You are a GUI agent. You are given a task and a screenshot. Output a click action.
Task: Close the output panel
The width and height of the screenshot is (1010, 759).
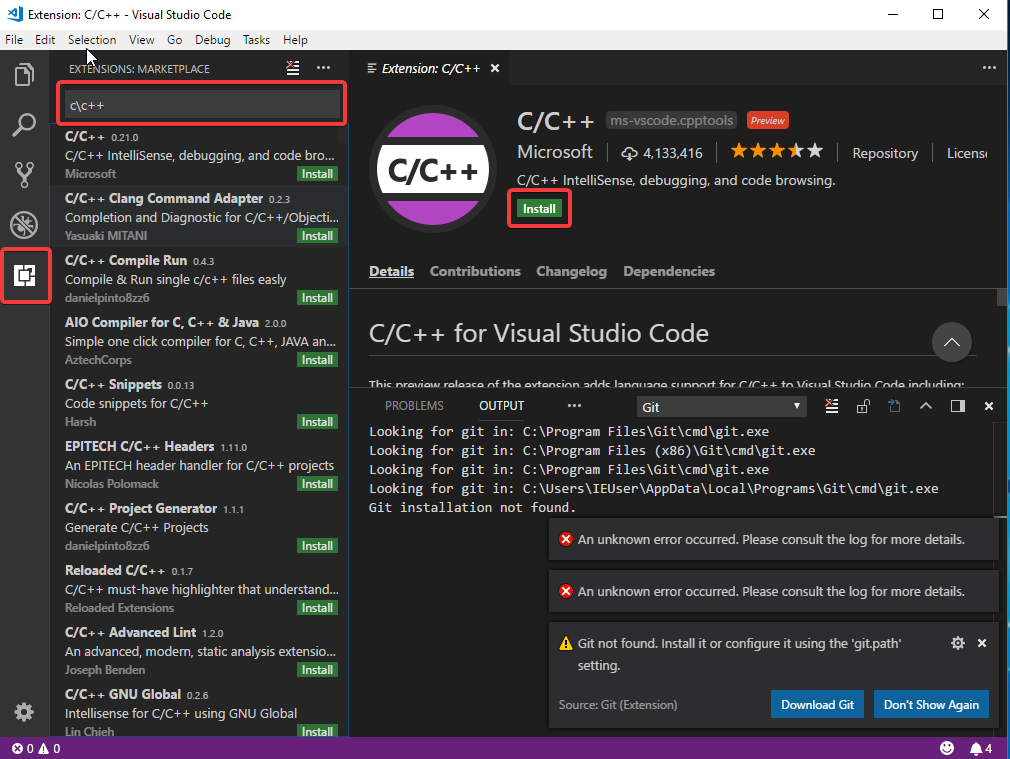[989, 406]
